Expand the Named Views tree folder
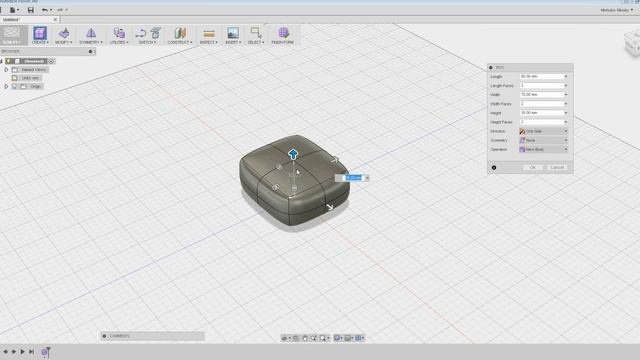Screen dimensions: 640x360 pos(6,70)
